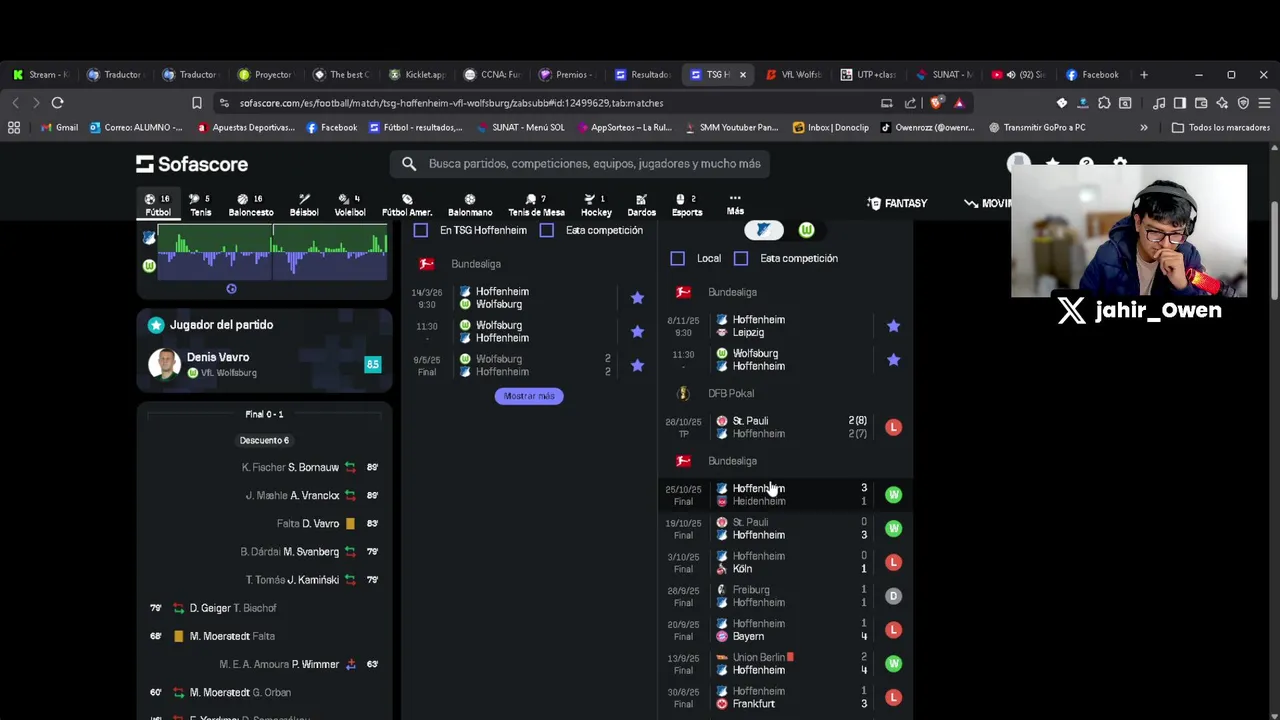The height and width of the screenshot is (720, 1280).
Task: Toggle Esta competición checkbox in head-to-head column
Action: (547, 230)
